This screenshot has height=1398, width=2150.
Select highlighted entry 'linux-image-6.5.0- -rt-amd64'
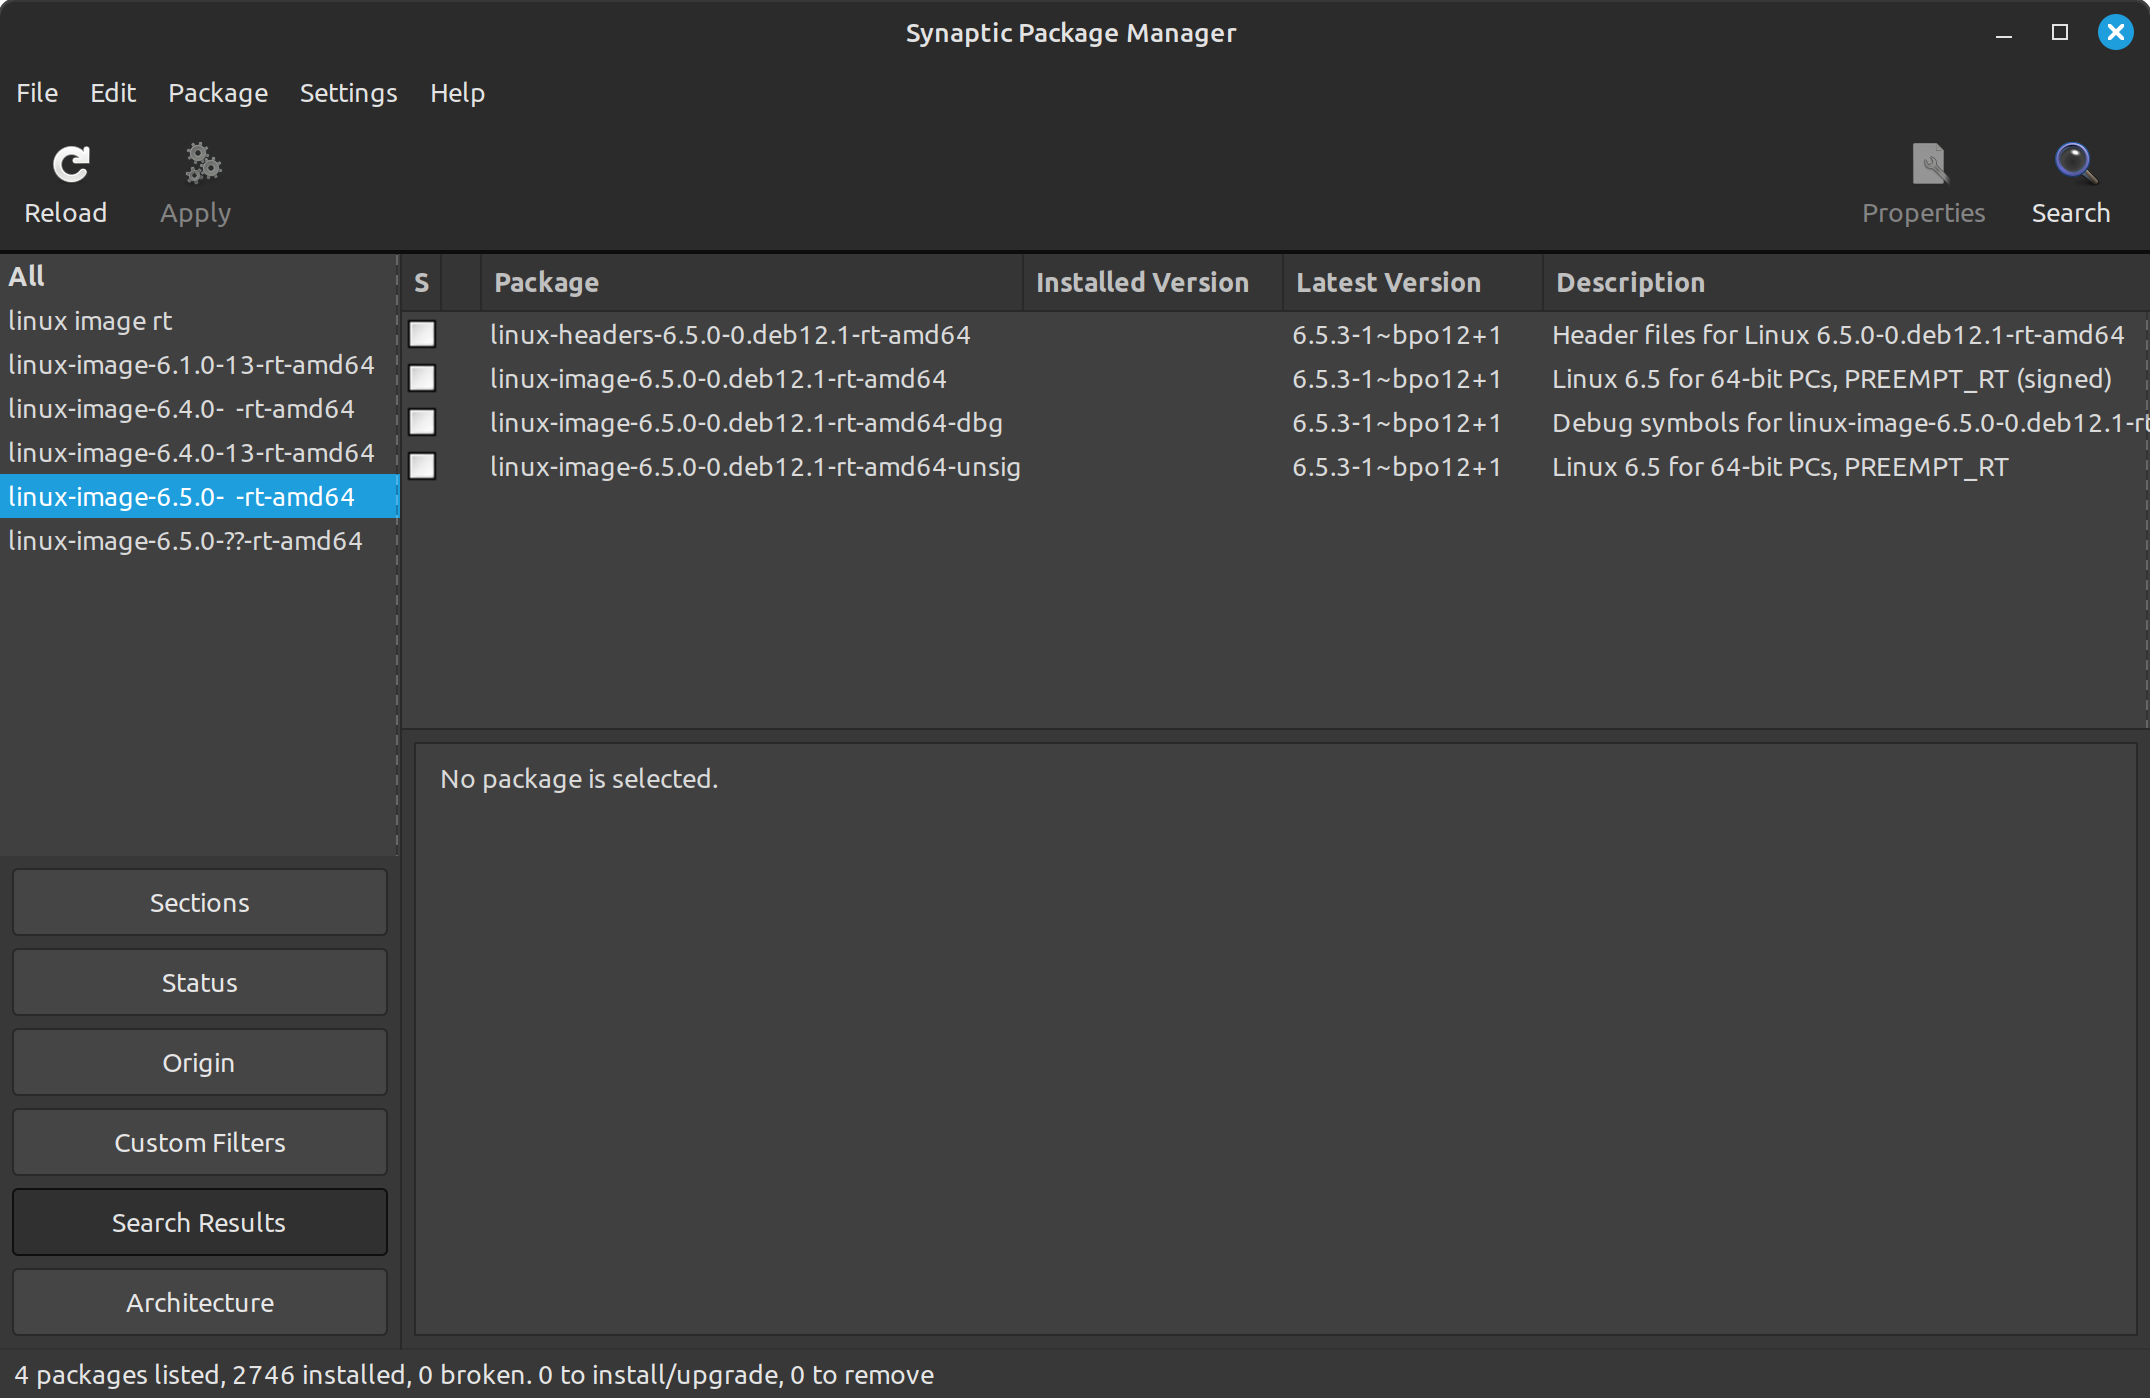(x=199, y=497)
